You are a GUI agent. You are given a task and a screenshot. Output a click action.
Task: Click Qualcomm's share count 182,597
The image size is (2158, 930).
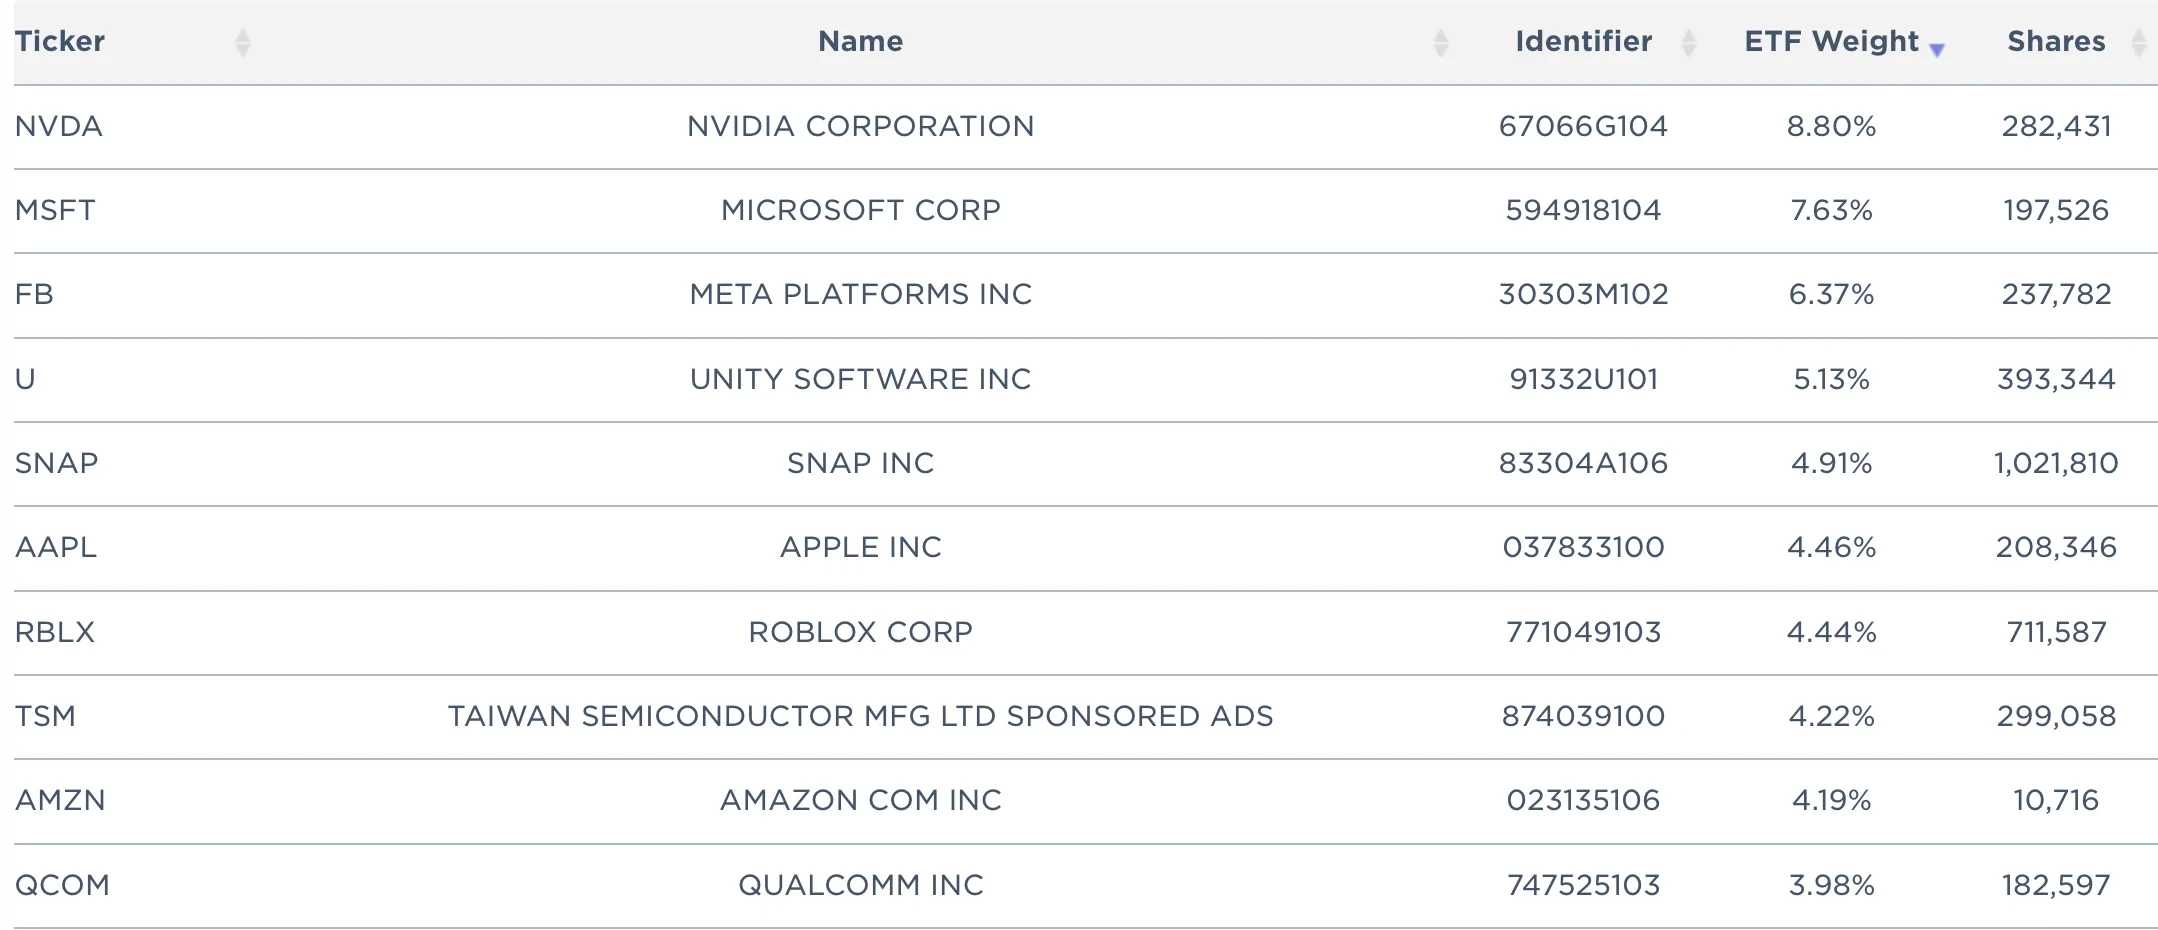[2056, 885]
